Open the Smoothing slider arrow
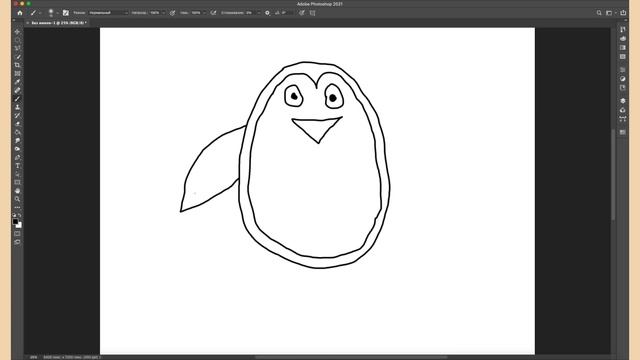Viewport: 640px width, 360px height. pyautogui.click(x=259, y=13)
